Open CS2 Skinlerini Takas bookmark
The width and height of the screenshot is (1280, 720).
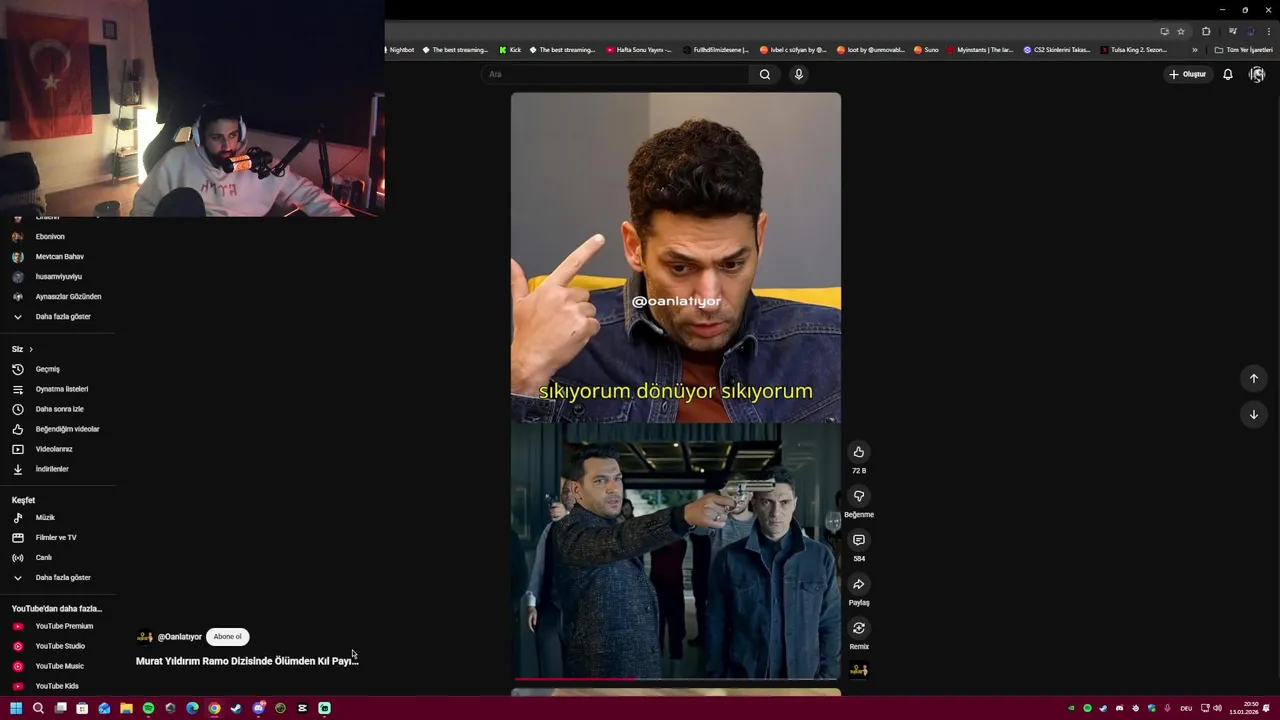[1057, 50]
